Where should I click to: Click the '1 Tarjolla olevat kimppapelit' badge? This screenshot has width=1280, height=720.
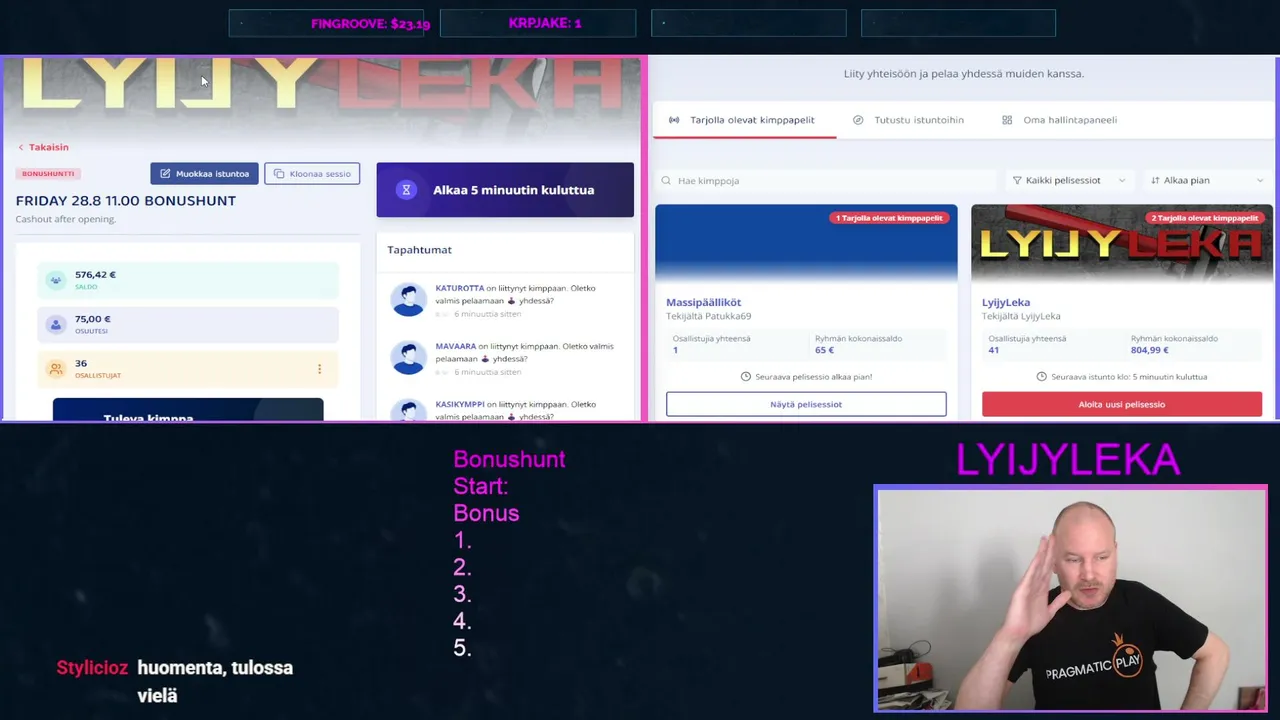[890, 218]
